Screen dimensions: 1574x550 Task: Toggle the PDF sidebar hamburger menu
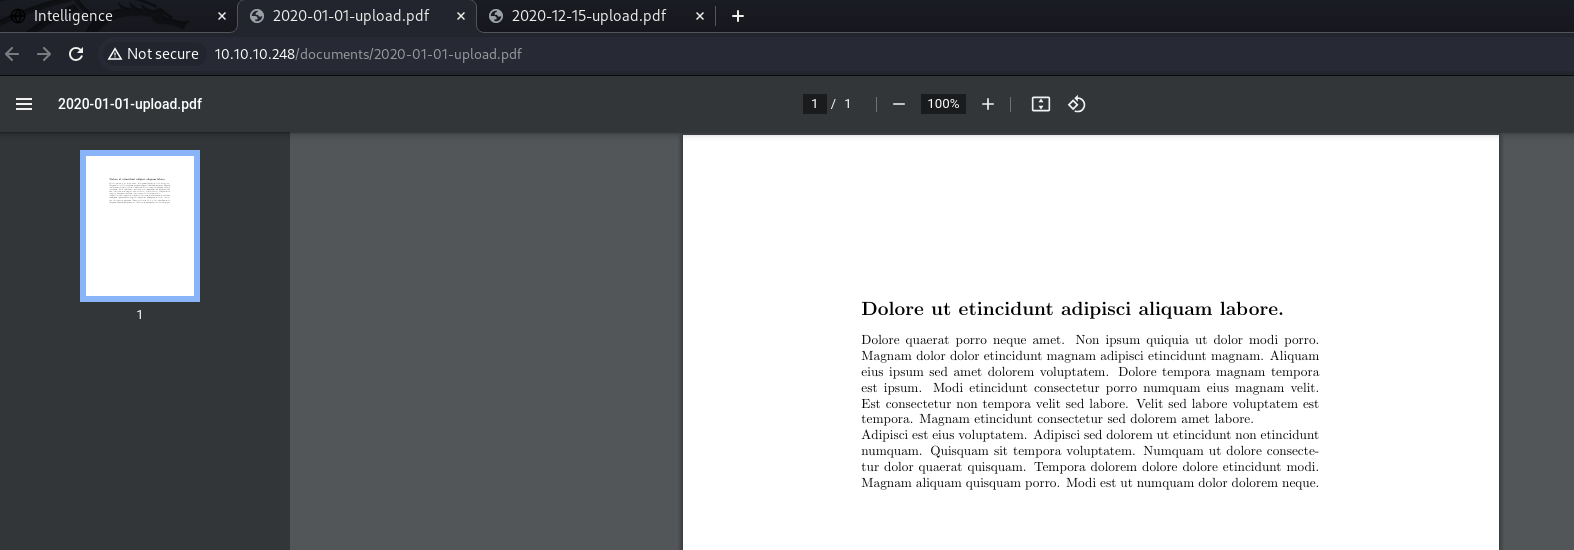[x=24, y=104]
